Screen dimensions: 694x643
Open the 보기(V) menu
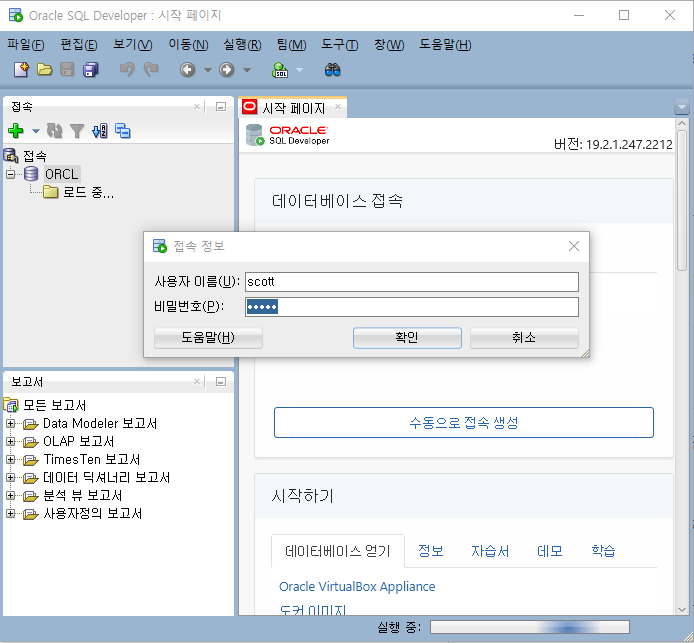[132, 45]
